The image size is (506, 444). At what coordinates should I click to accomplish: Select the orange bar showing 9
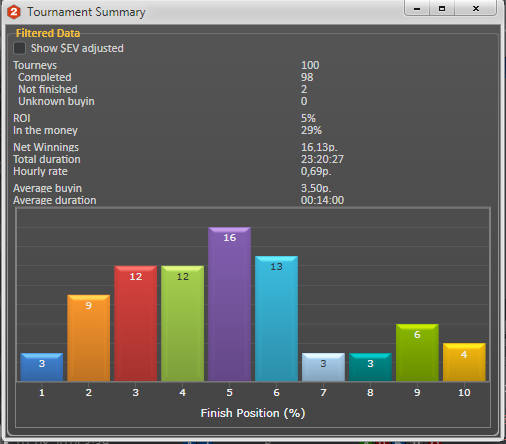89,338
